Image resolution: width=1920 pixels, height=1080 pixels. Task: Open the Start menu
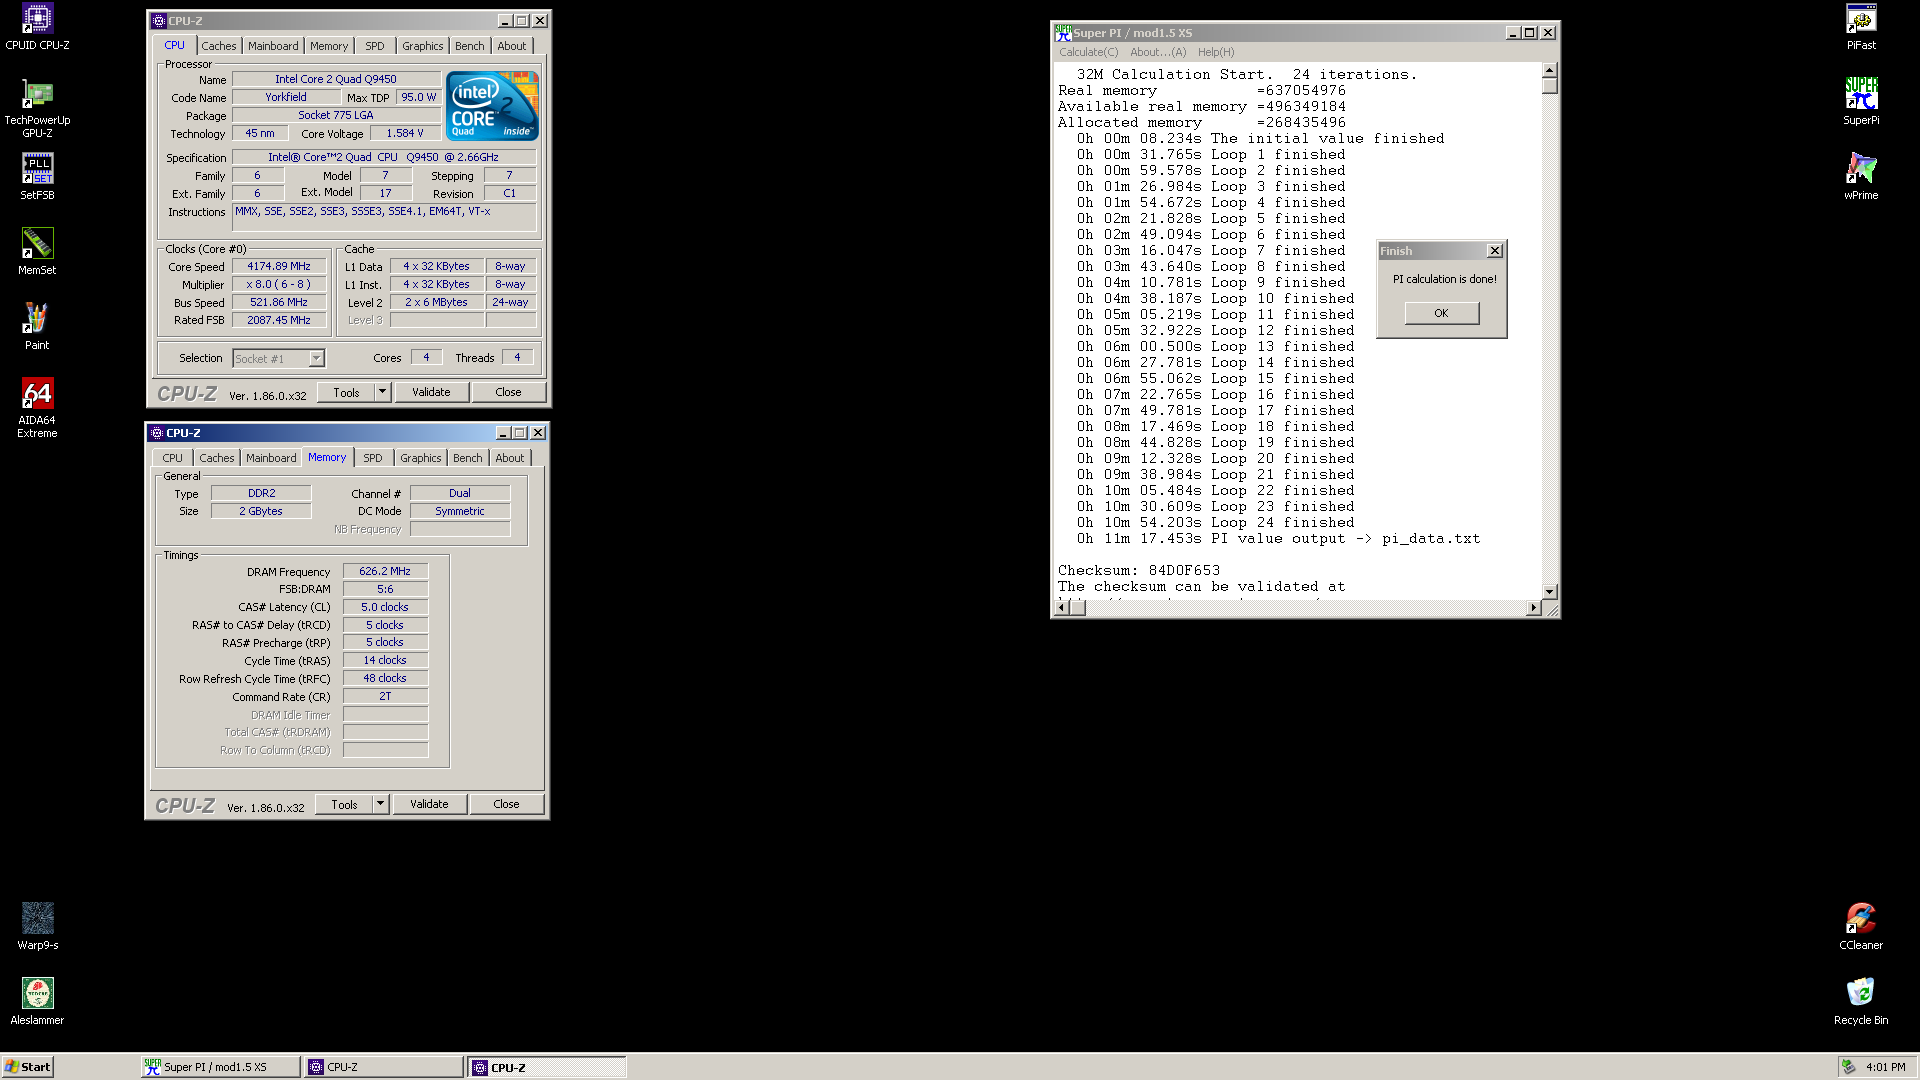coord(27,1067)
